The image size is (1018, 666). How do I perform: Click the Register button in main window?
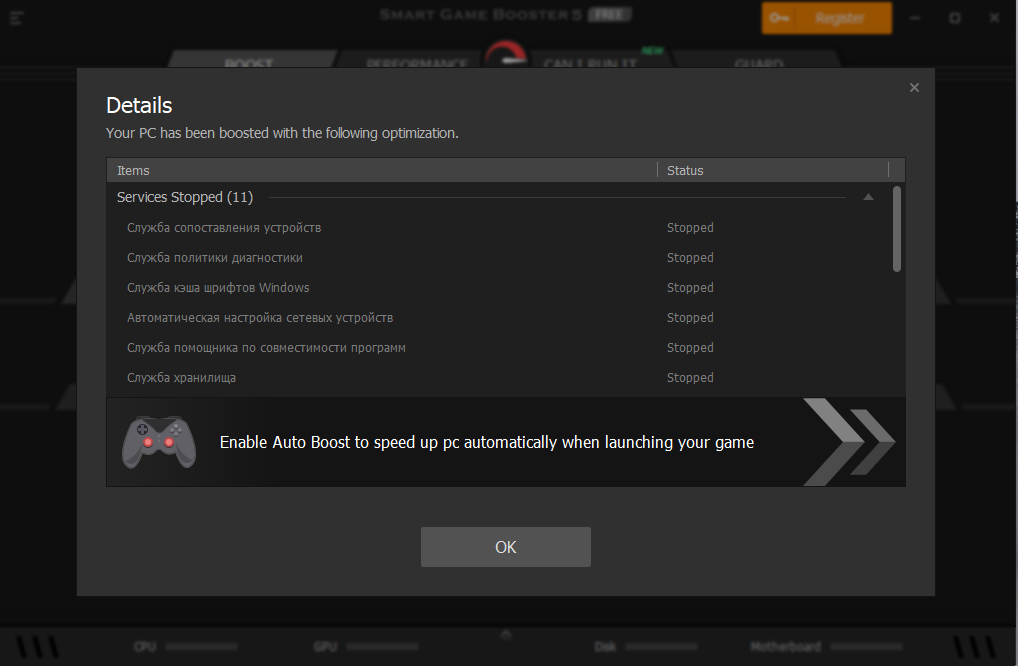826,18
